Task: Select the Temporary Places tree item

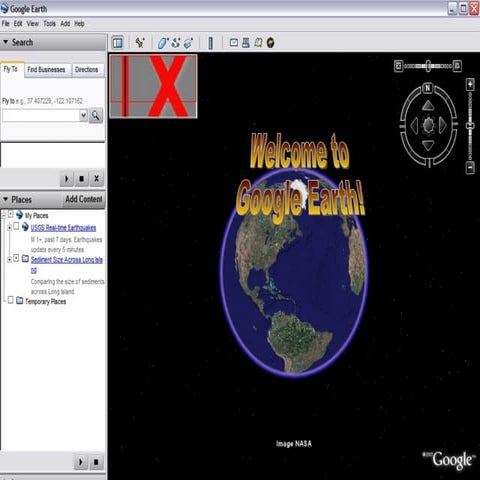Action: [x=46, y=302]
